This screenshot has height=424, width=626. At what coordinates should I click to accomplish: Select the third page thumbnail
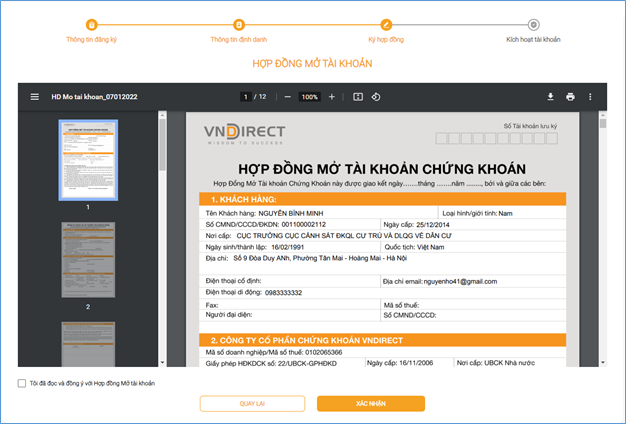[88, 344]
